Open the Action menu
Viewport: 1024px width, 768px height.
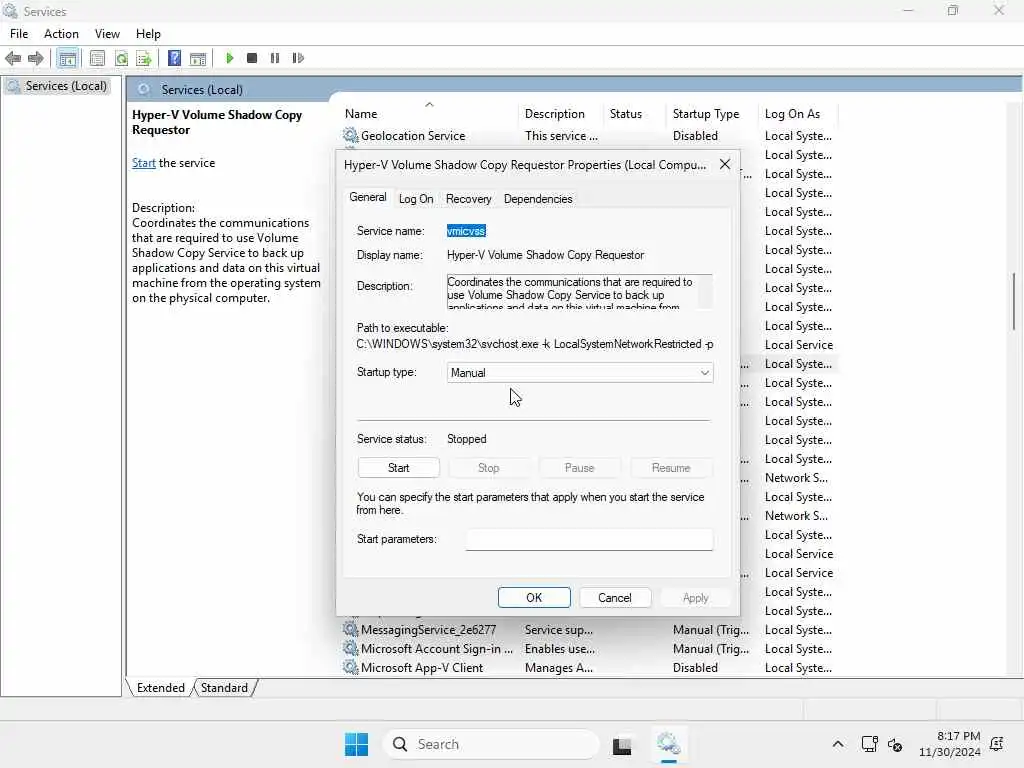click(x=61, y=34)
